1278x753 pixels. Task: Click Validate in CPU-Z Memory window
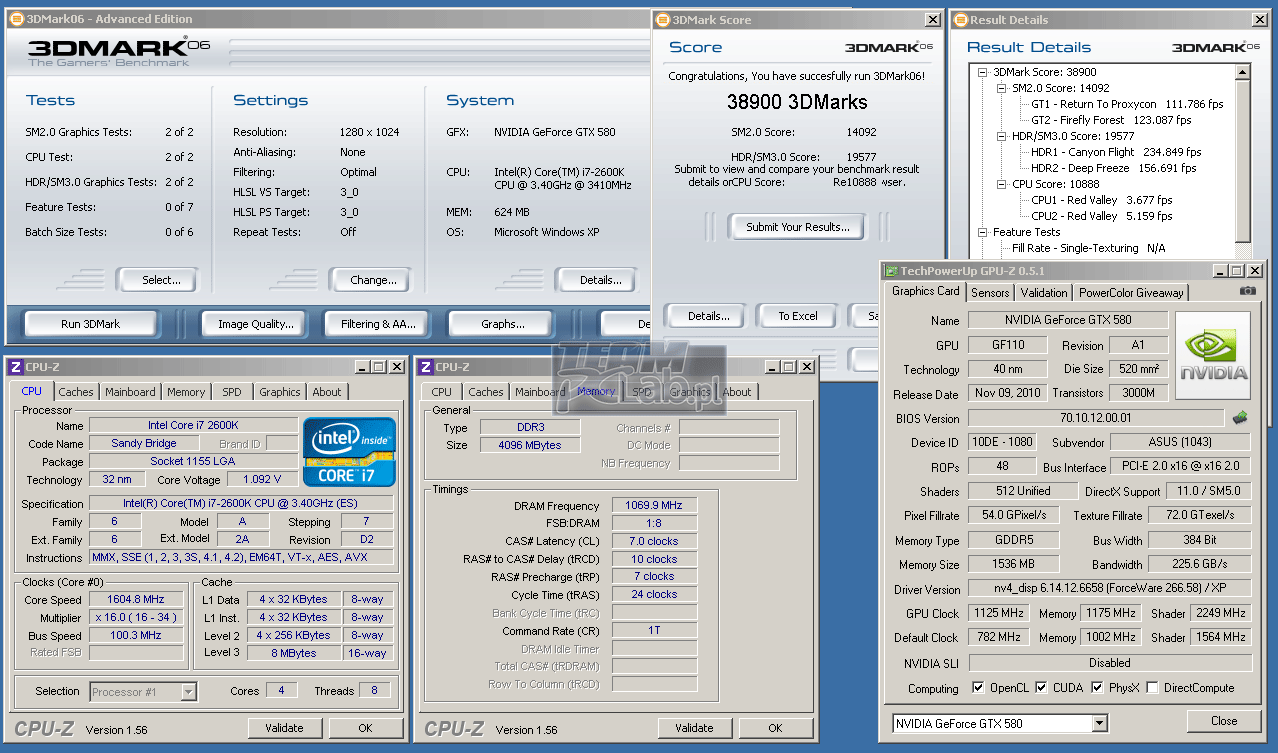(694, 728)
